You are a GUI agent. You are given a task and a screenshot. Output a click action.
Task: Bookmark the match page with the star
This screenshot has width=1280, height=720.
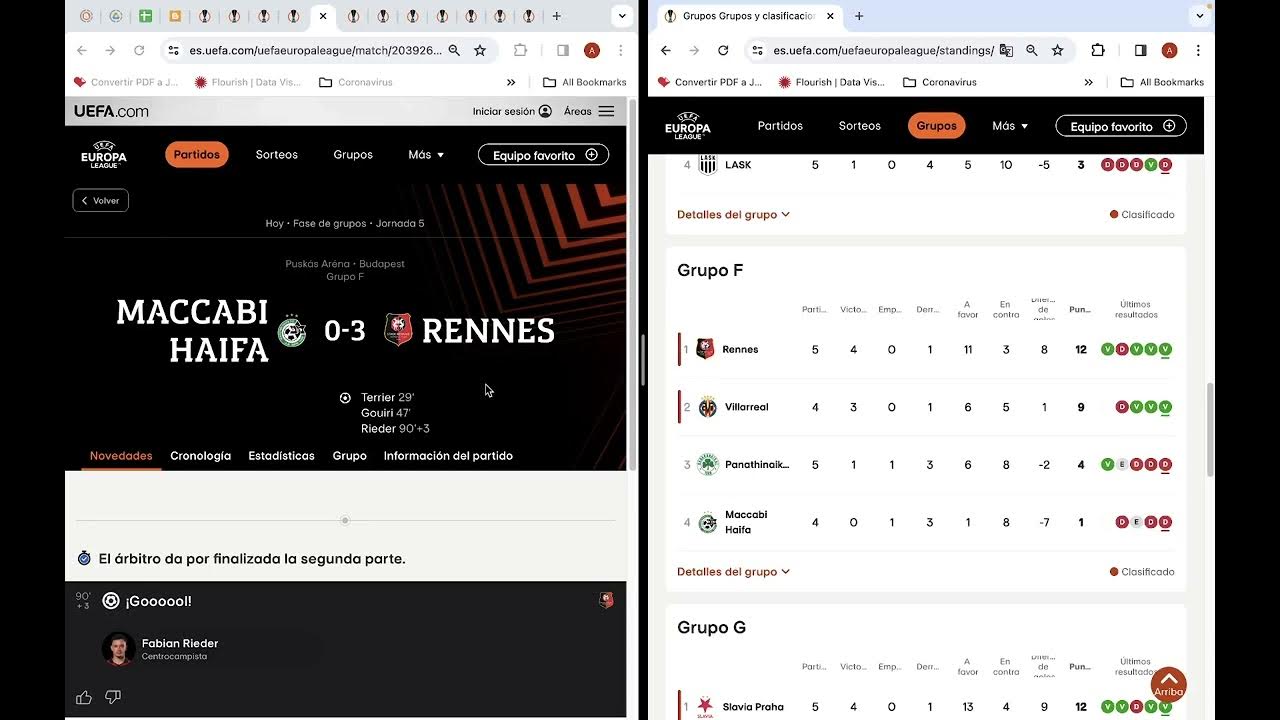pyautogui.click(x=480, y=50)
